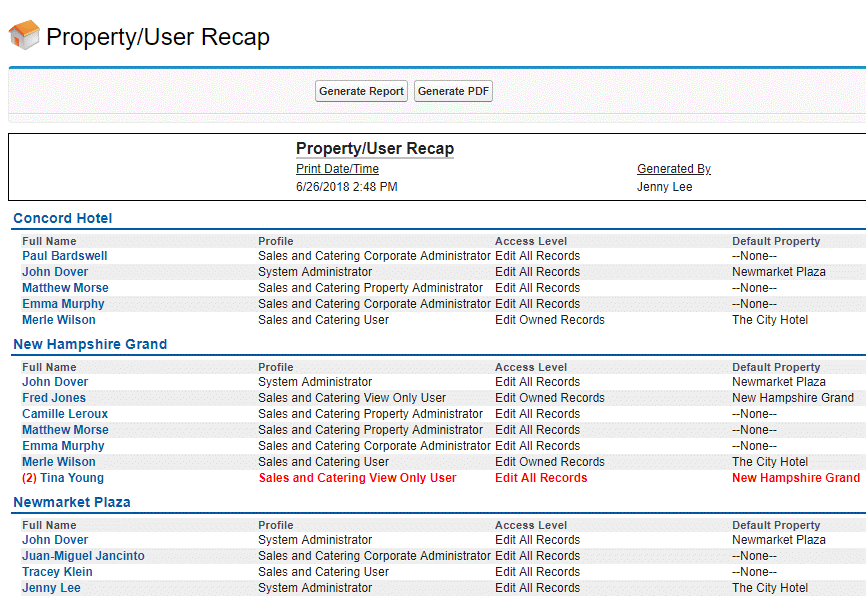This screenshot has height=596, width=866.
Task: Open Fred Jones user link
Action: (54, 398)
